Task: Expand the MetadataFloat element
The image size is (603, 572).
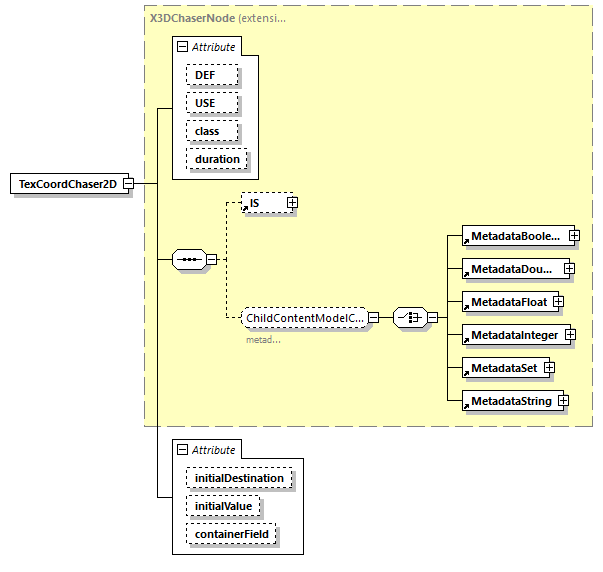Action: tap(558, 301)
